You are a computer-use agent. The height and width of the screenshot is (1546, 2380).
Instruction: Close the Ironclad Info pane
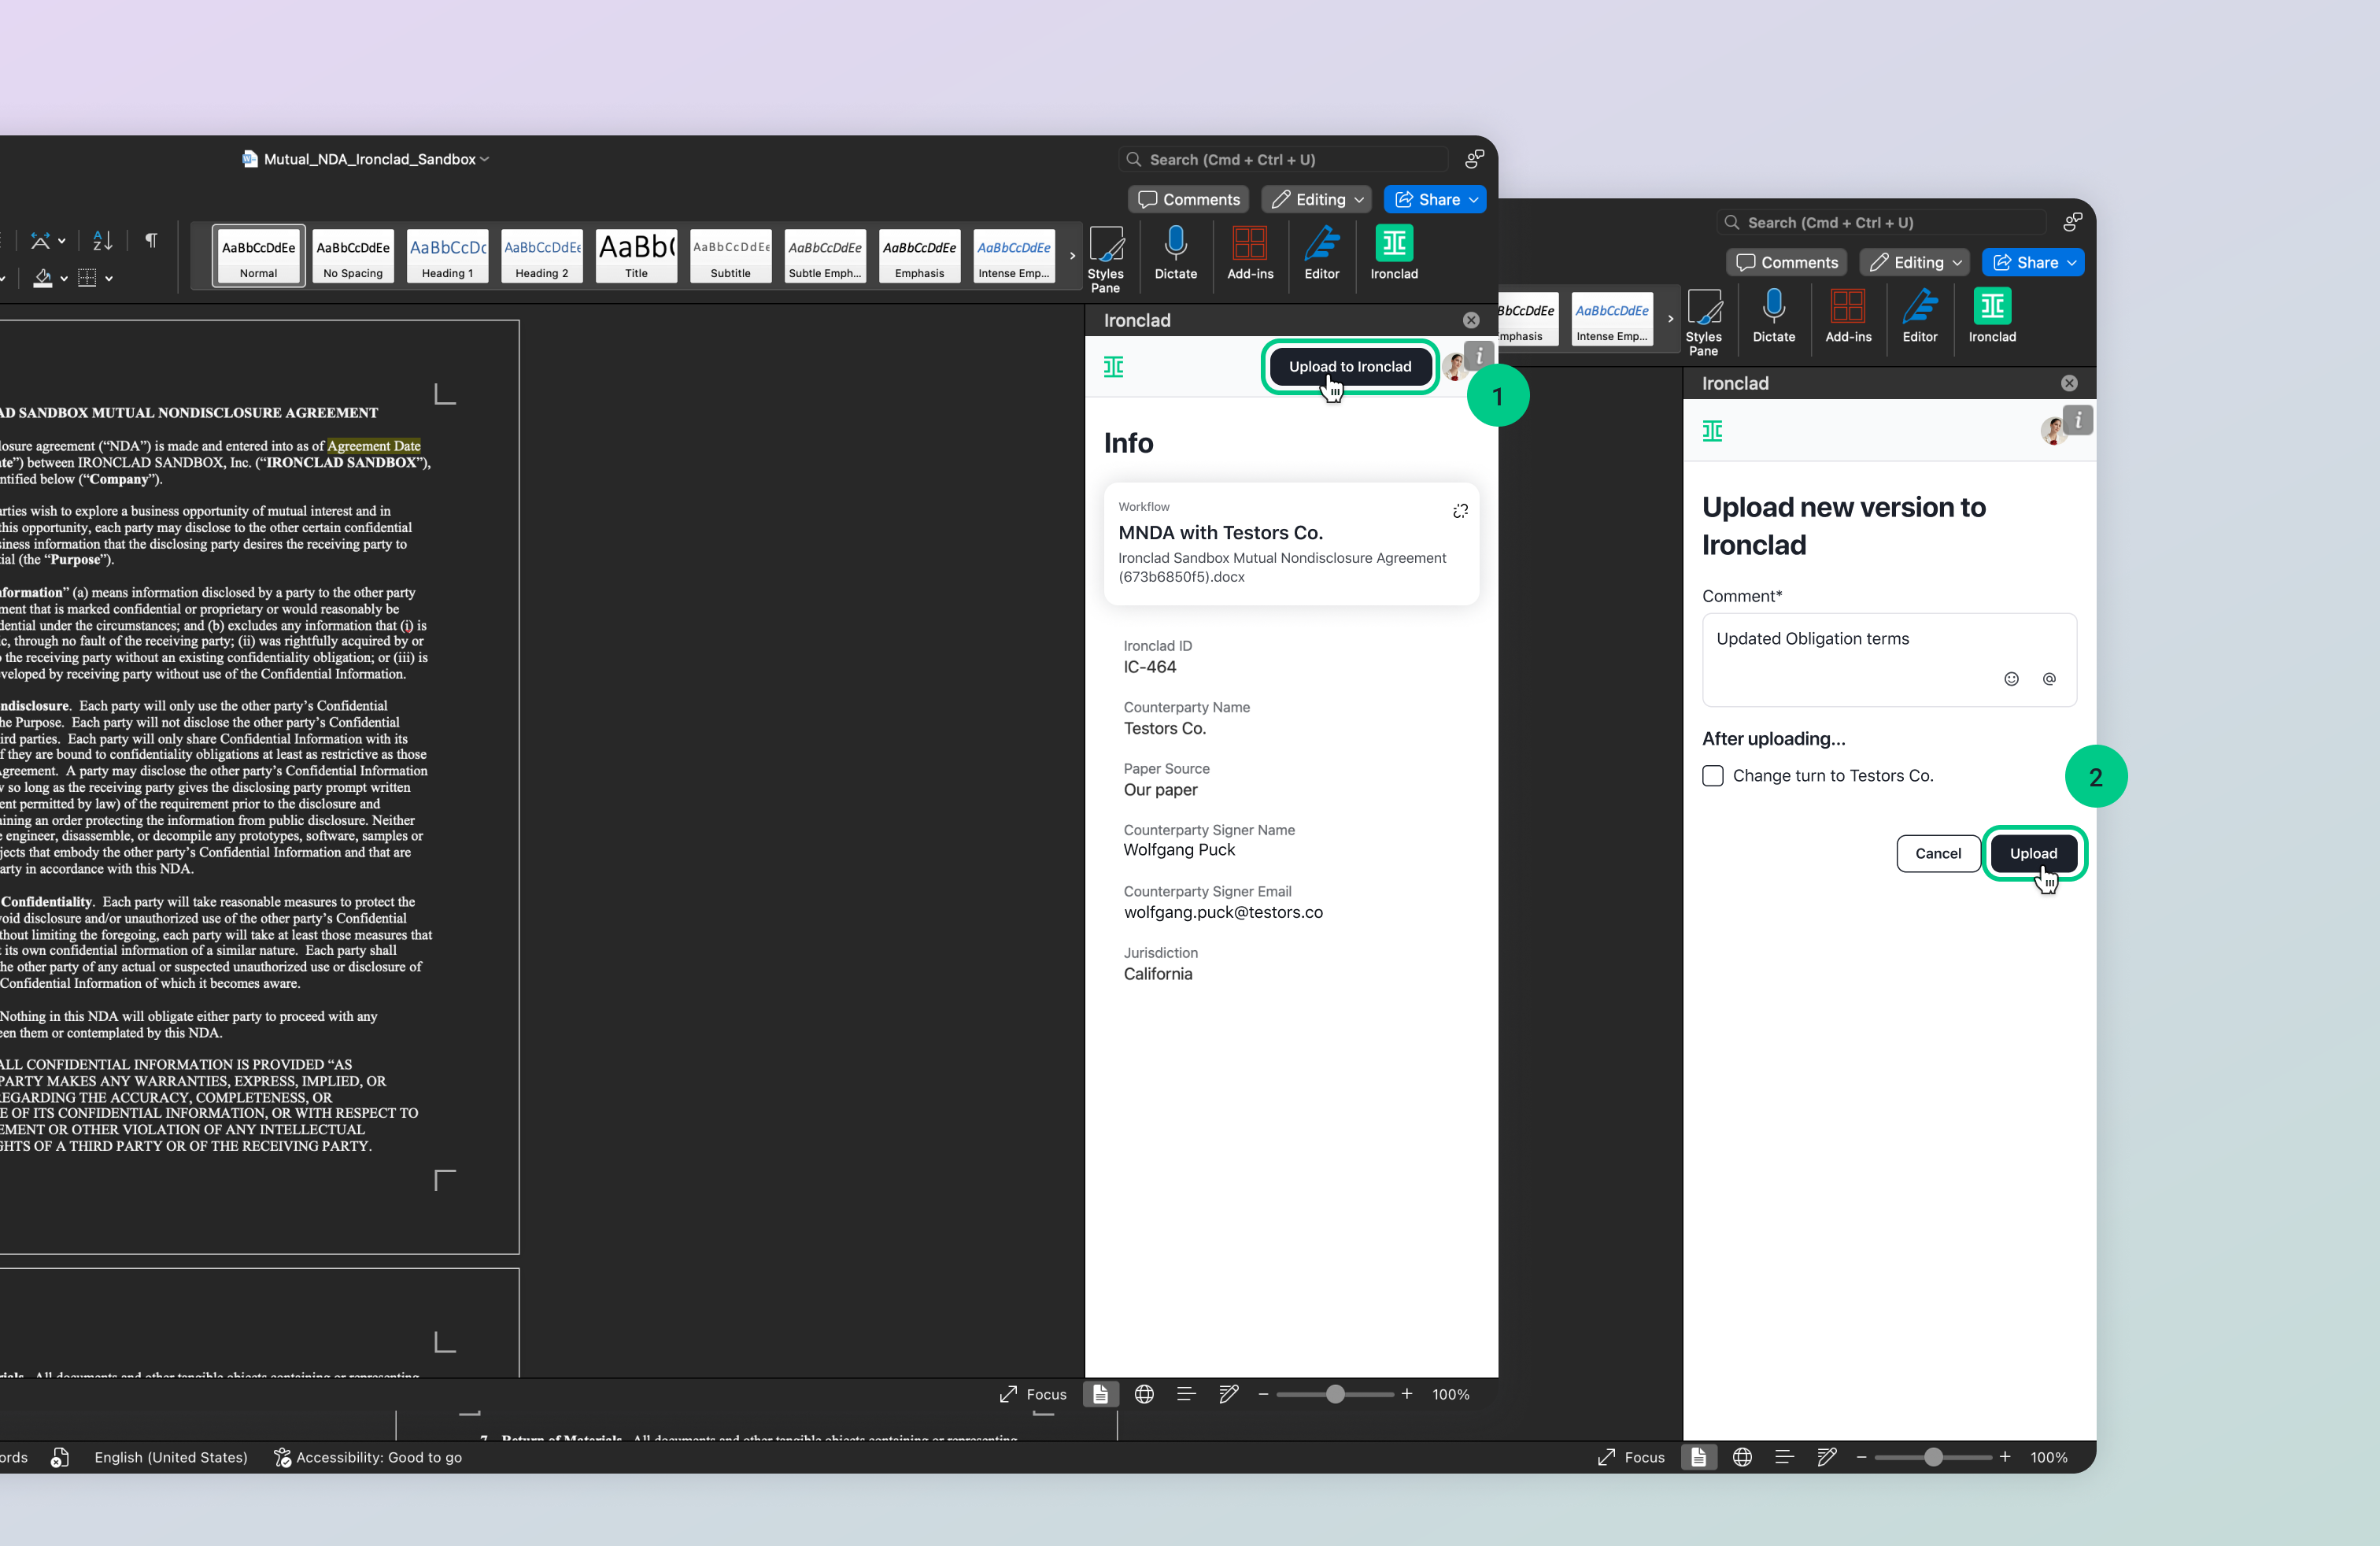pyautogui.click(x=1471, y=320)
